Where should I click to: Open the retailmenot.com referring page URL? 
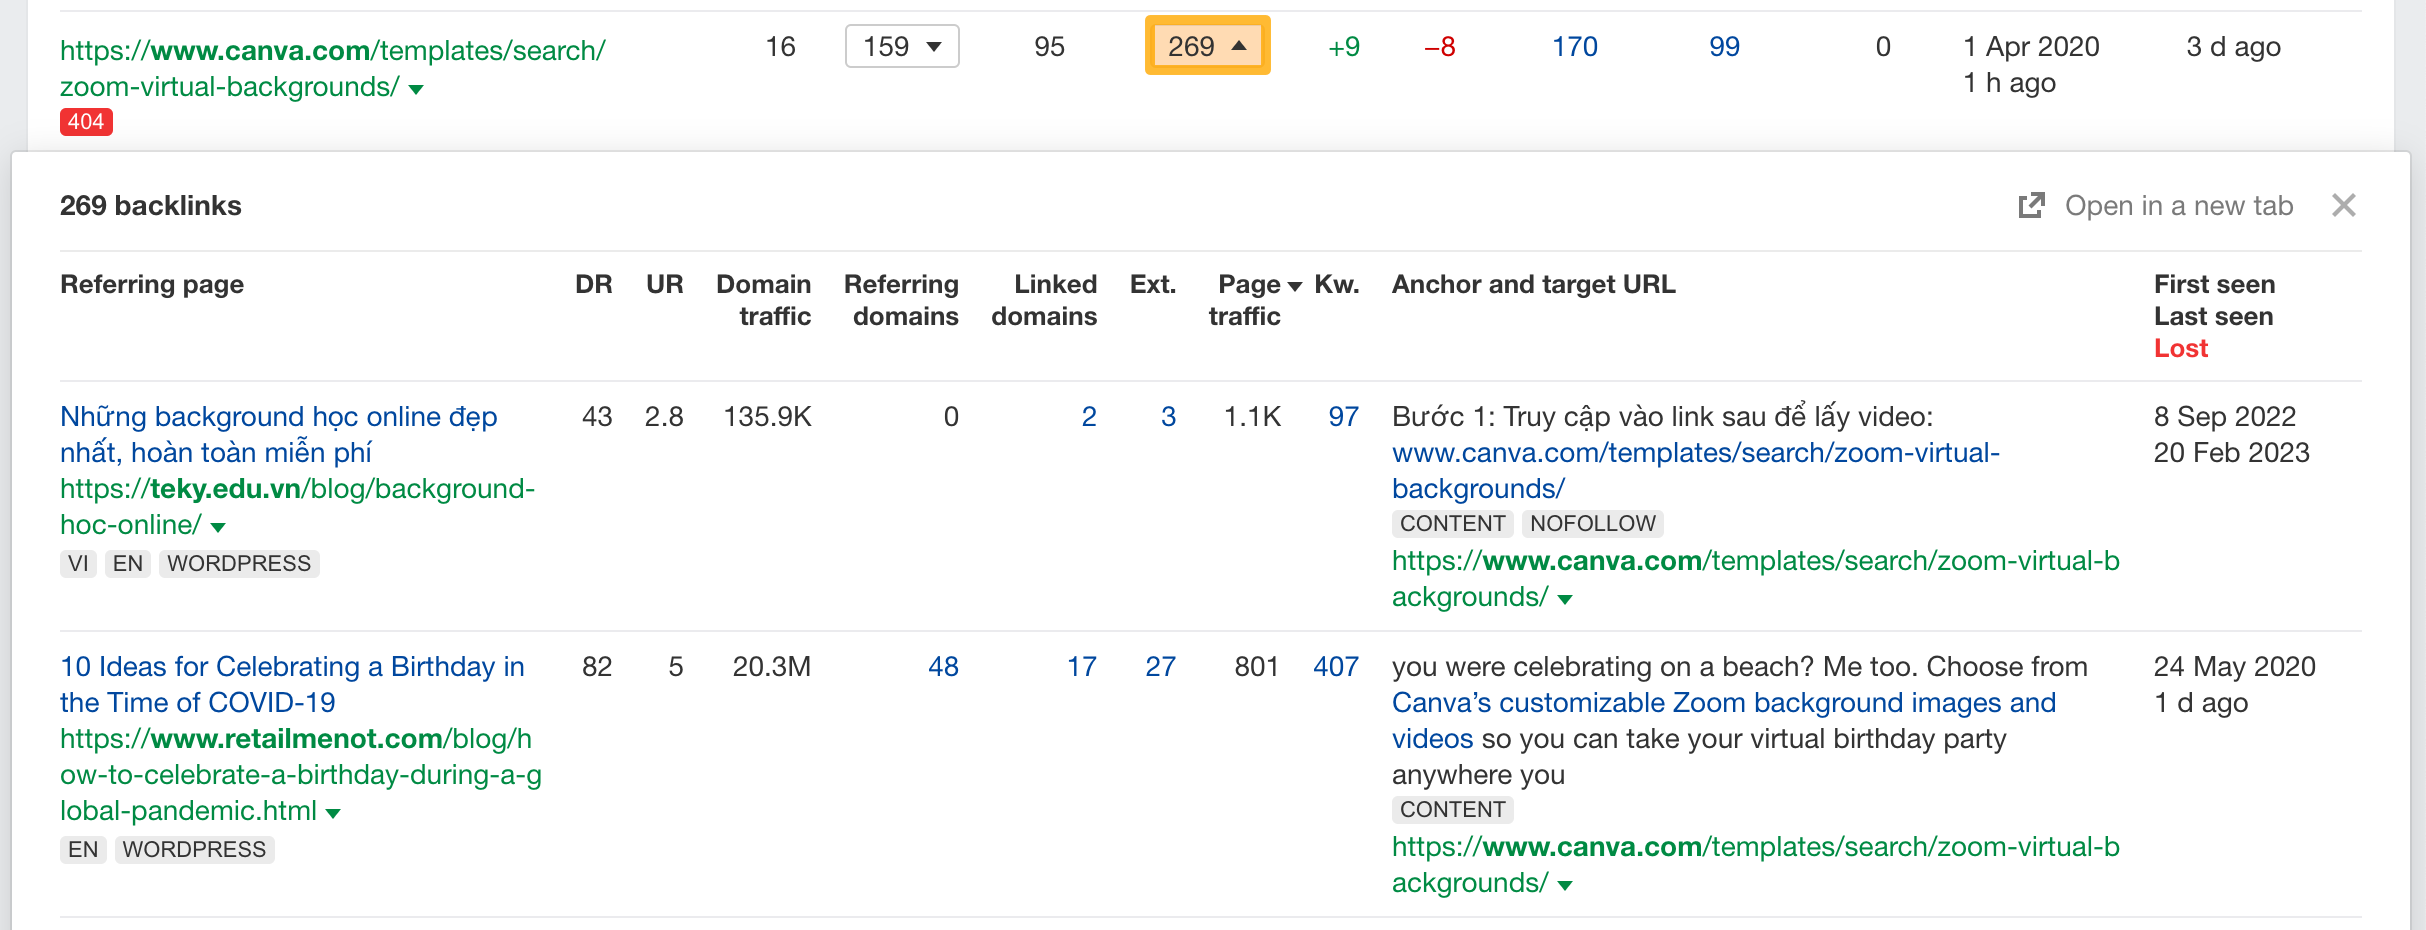(300, 774)
